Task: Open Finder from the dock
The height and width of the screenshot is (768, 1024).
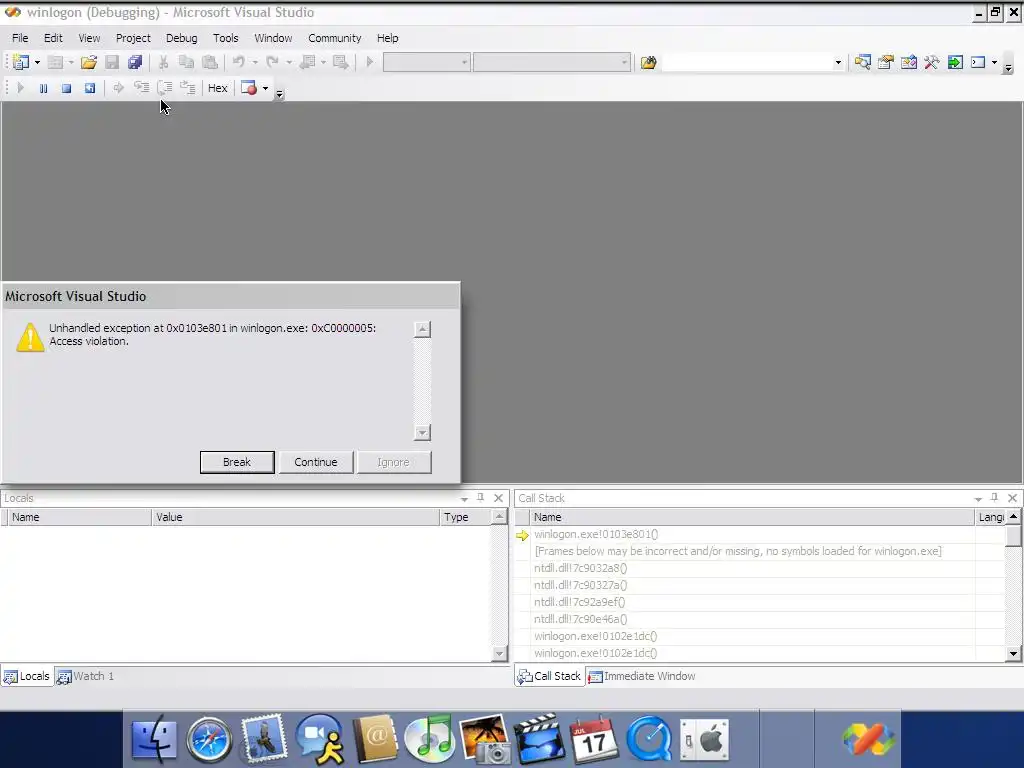Action: click(x=154, y=739)
